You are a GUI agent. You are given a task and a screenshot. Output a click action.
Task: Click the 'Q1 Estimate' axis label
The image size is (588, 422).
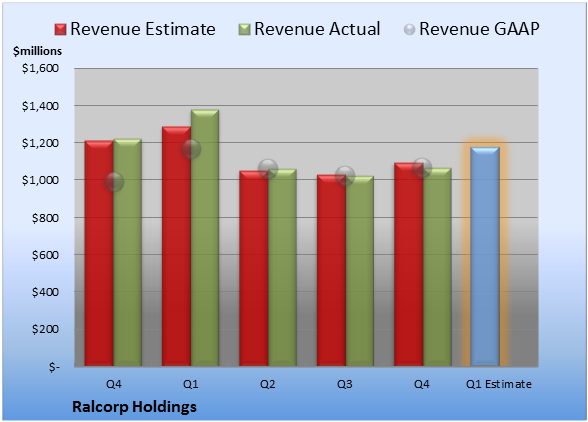(x=499, y=384)
